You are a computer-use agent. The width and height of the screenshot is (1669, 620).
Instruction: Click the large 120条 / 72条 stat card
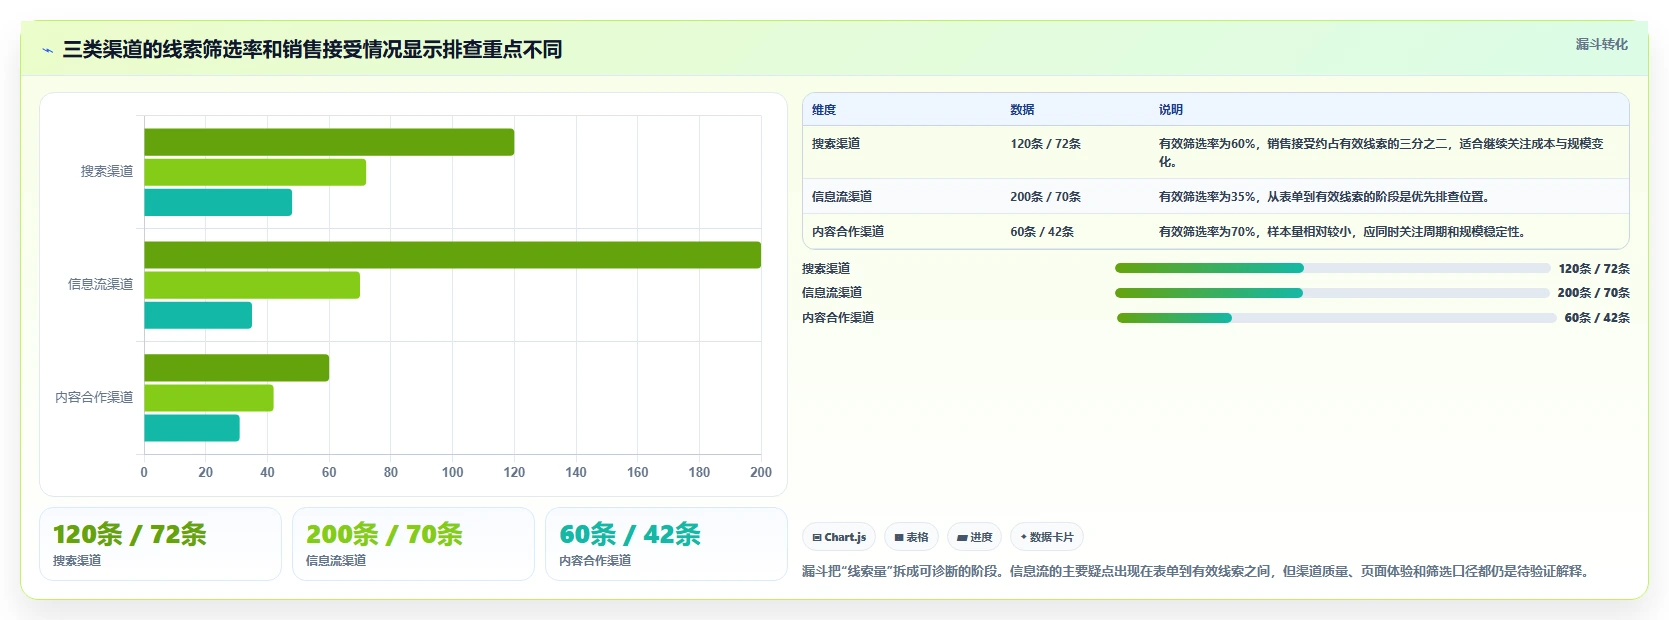coord(160,544)
